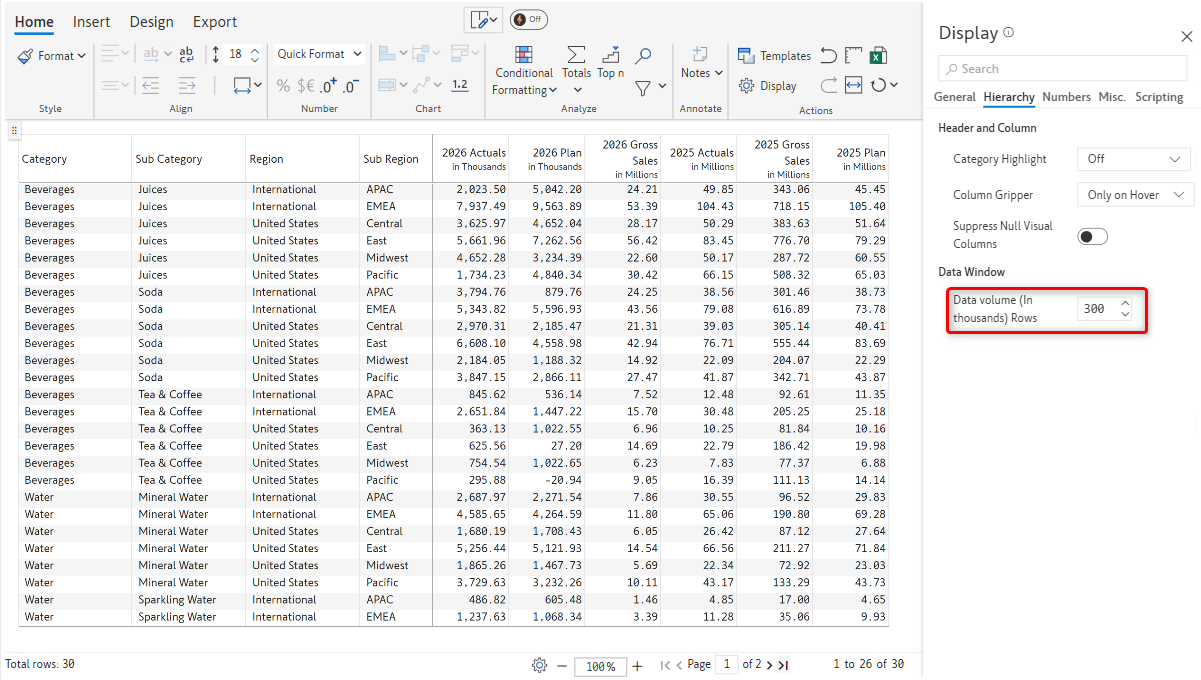Open the Category Highlight dropdown
This screenshot has width=1201, height=680.
(x=1133, y=159)
